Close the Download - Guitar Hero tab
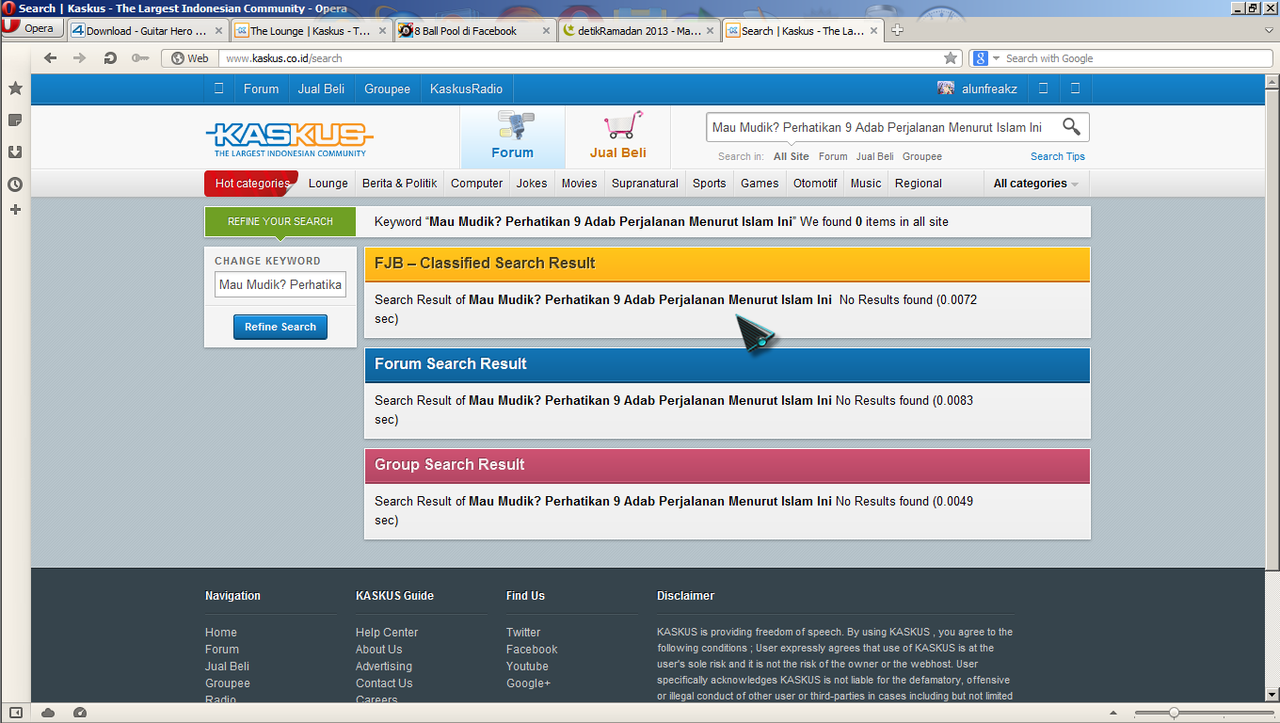The width and height of the screenshot is (1280, 723). [x=218, y=31]
